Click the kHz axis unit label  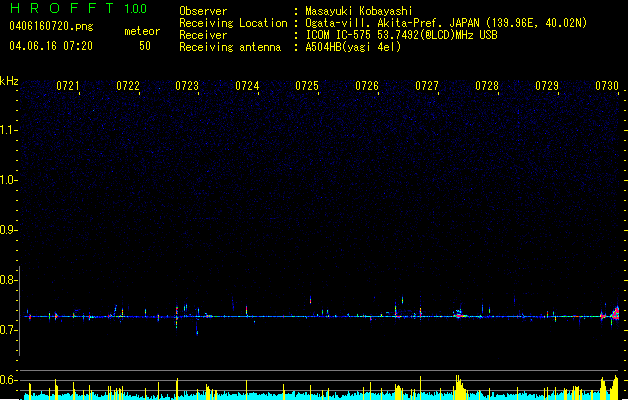(x=9, y=81)
